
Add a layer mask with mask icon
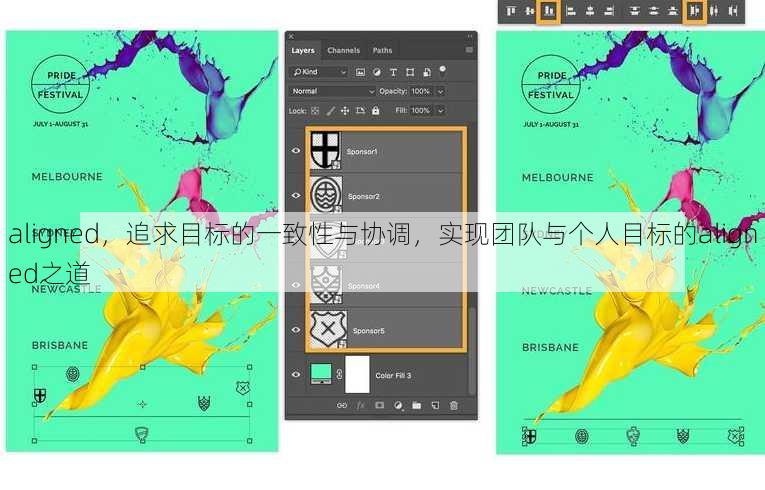(x=379, y=406)
